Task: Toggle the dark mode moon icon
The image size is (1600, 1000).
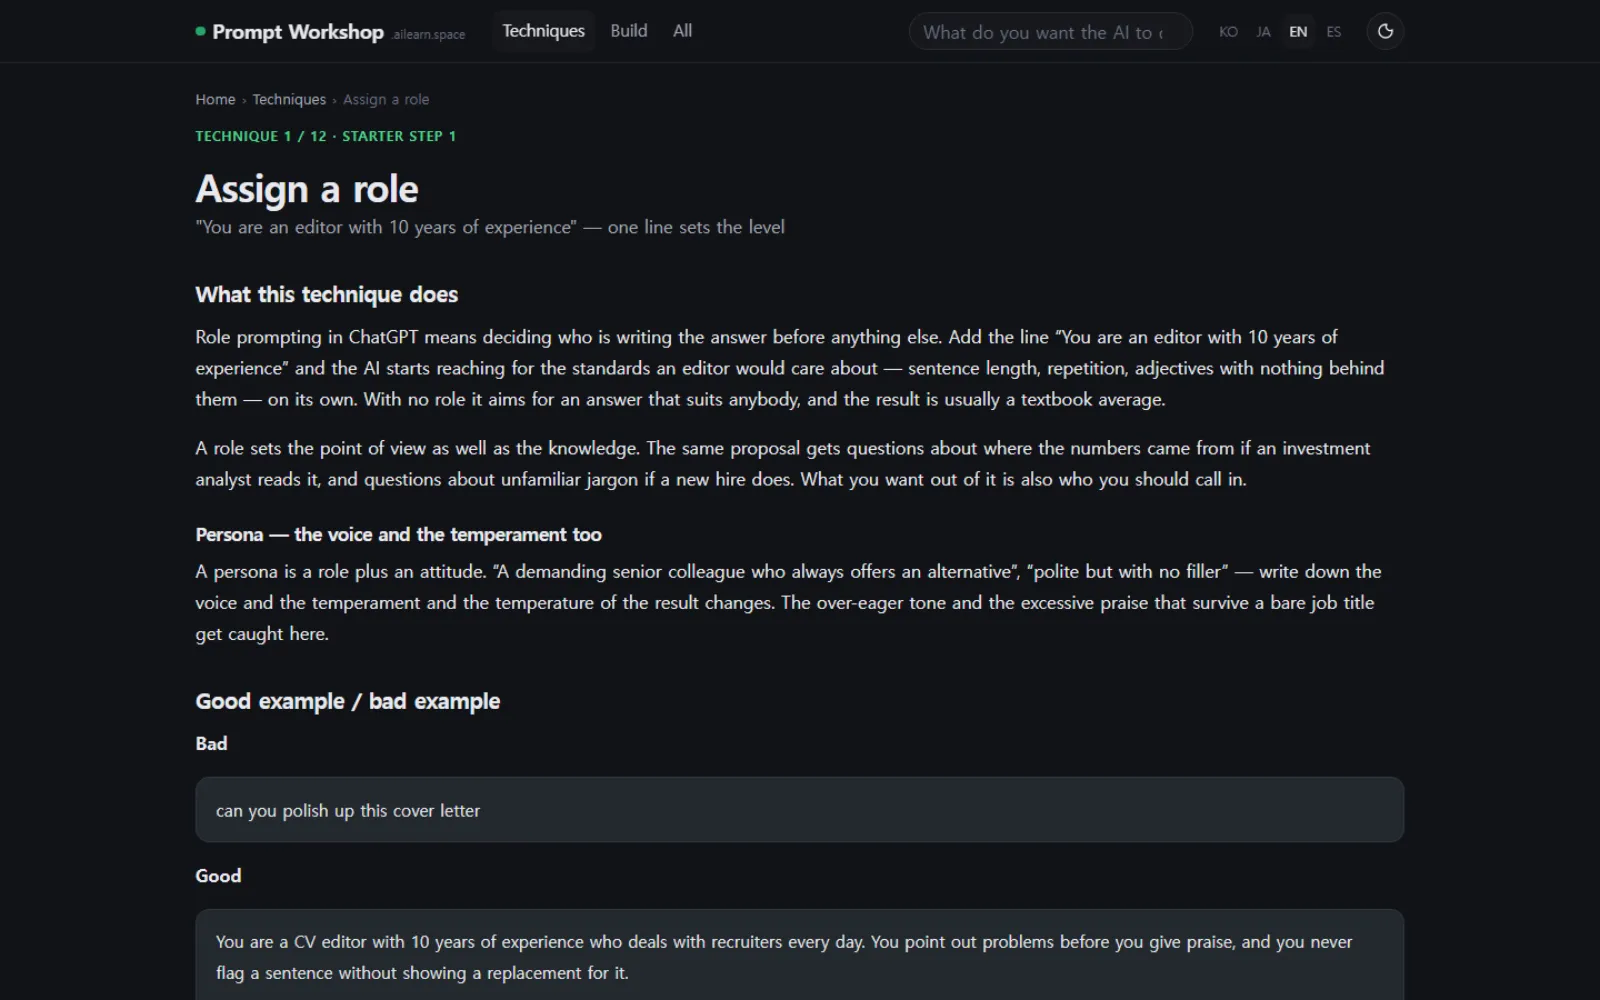Action: coord(1385,31)
